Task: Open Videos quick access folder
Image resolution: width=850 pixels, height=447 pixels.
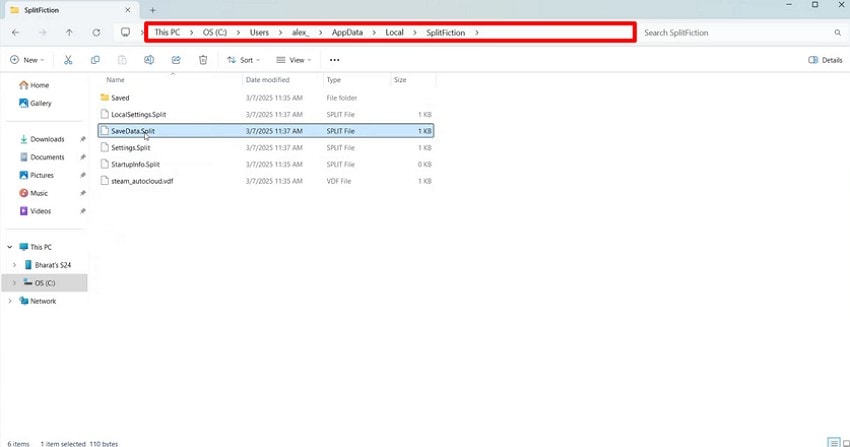Action: coord(35,211)
